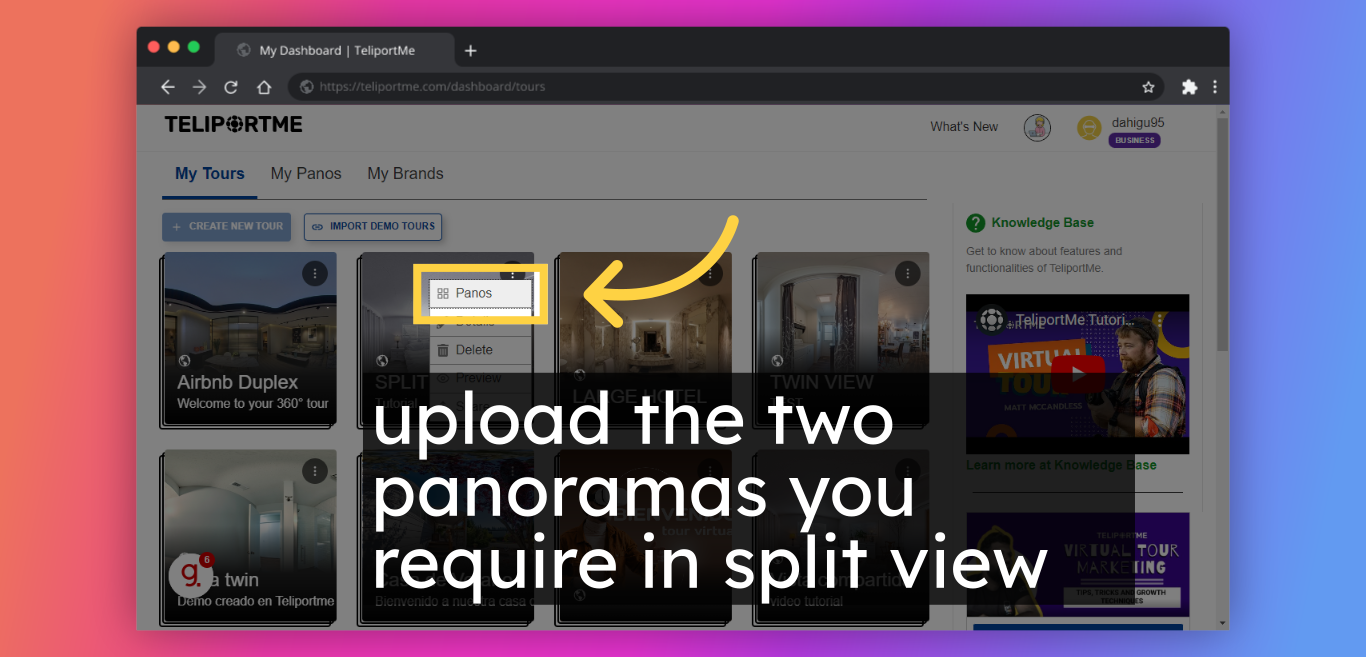Click the scrollbar down arrow
Screen dimensions: 1366x657
(1222, 623)
